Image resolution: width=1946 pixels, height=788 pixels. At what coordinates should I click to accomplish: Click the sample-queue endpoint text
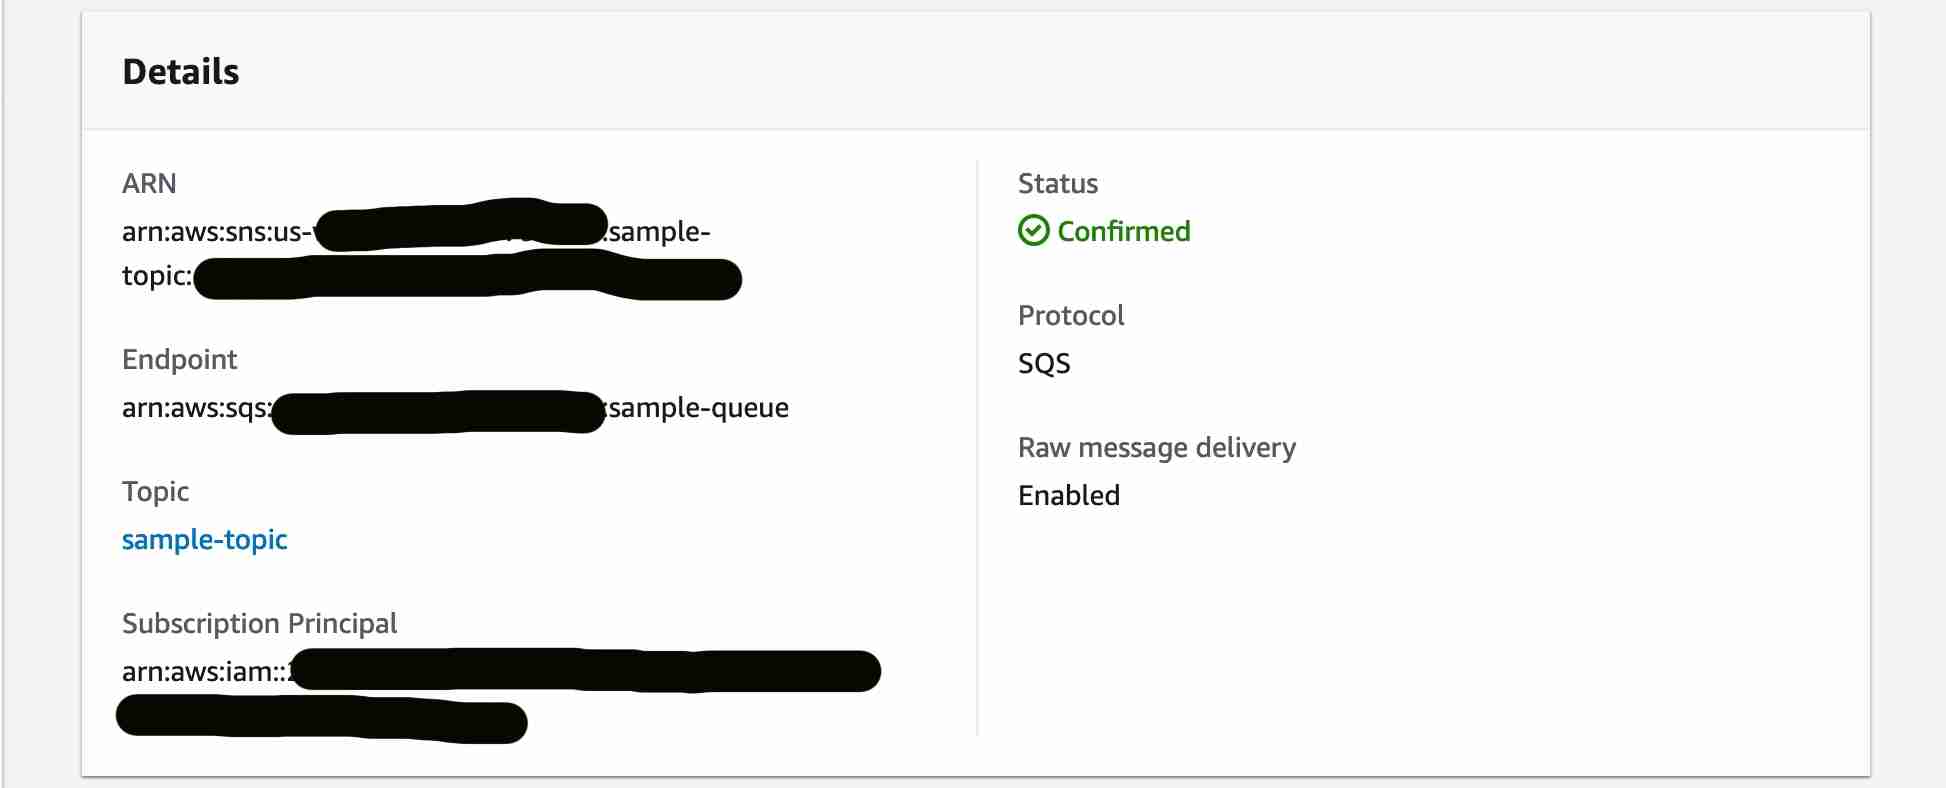click(699, 407)
